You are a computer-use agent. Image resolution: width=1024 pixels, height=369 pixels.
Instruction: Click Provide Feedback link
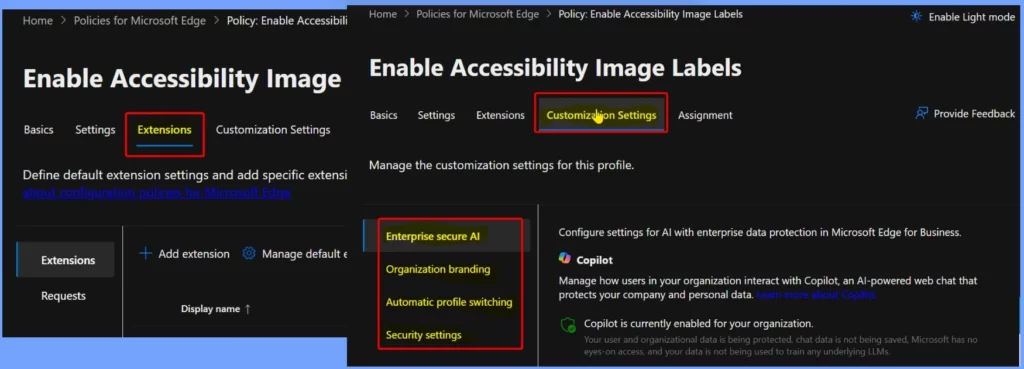click(965, 114)
